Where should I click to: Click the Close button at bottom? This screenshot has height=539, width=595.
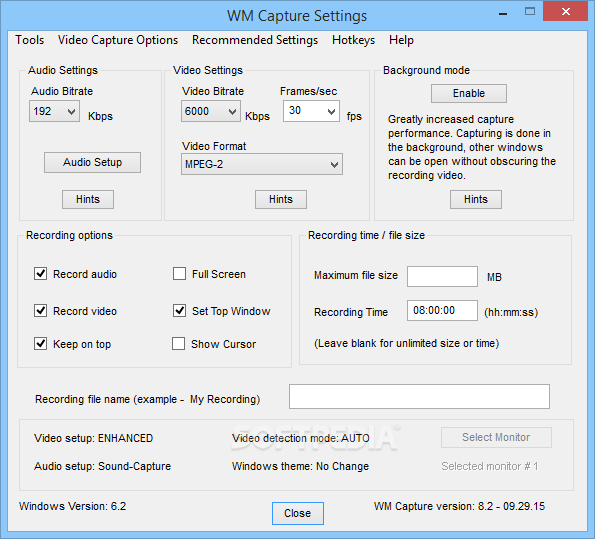[298, 513]
